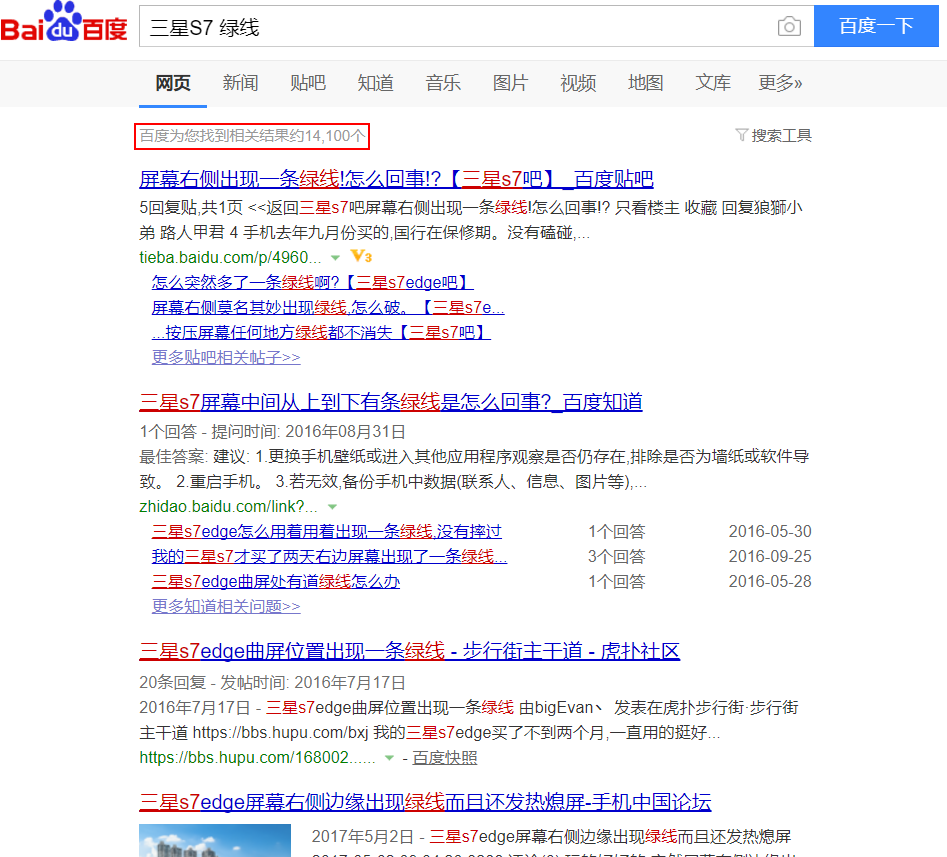Viewport: 947px width, 857px height.
Task: Switch to the 知道 tab
Action: click(x=375, y=84)
